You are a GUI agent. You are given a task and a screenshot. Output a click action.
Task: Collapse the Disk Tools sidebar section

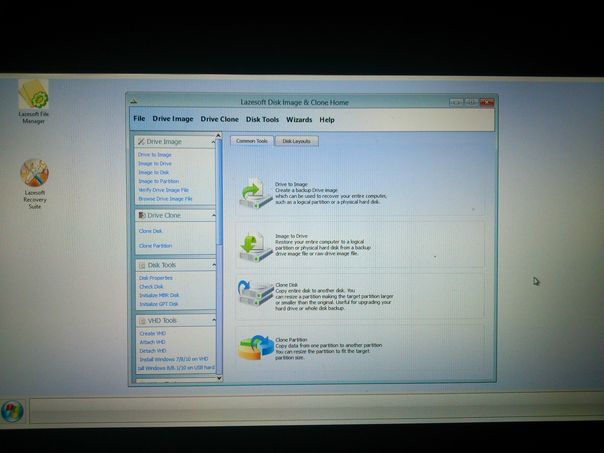tap(213, 265)
